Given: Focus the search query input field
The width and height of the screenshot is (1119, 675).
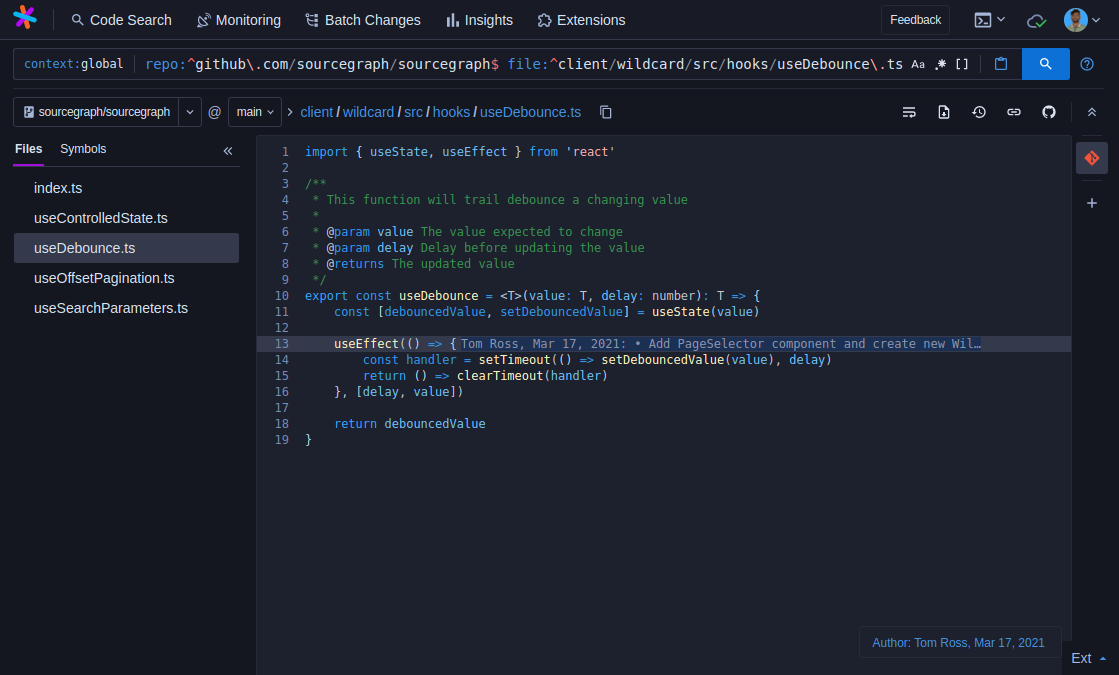Looking at the screenshot, I should [x=524, y=64].
